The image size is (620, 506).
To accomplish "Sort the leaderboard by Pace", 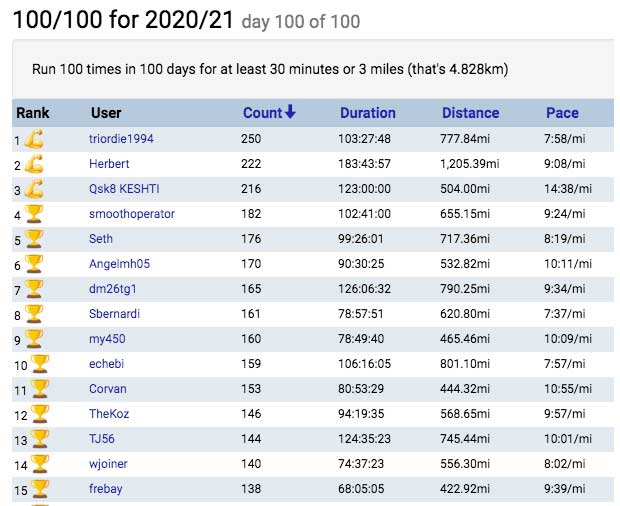I will (562, 113).
